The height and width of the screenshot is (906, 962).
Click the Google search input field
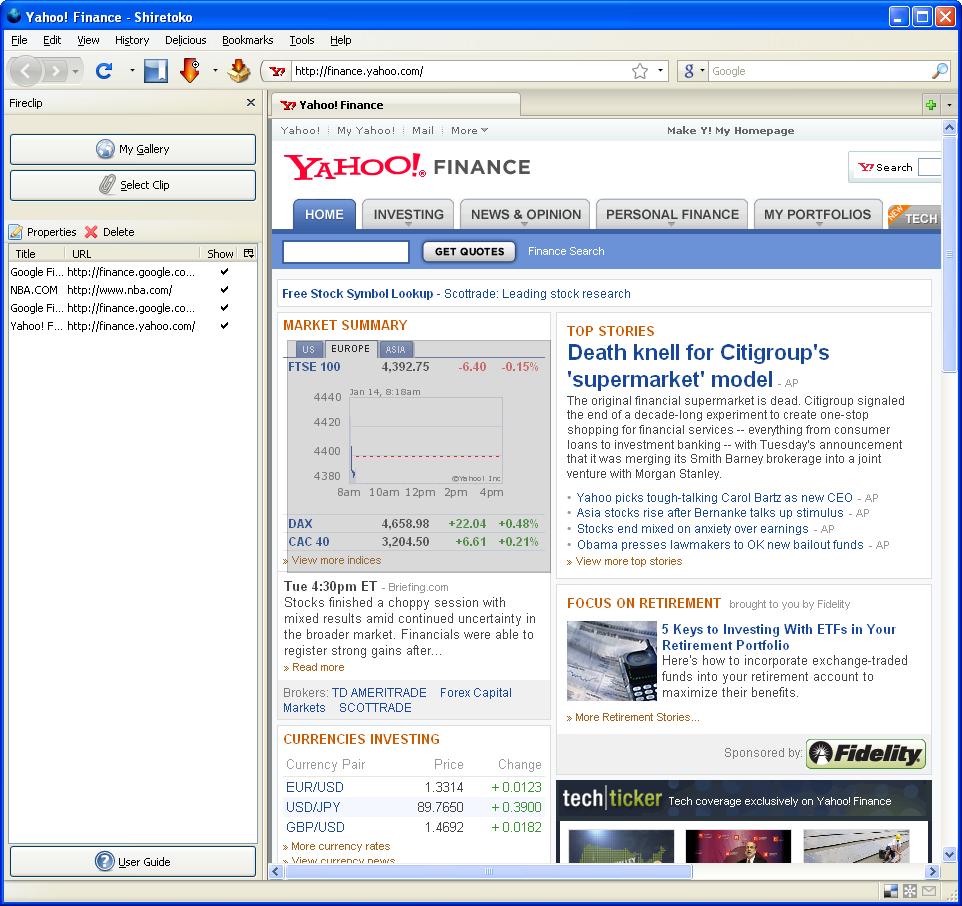click(x=820, y=71)
